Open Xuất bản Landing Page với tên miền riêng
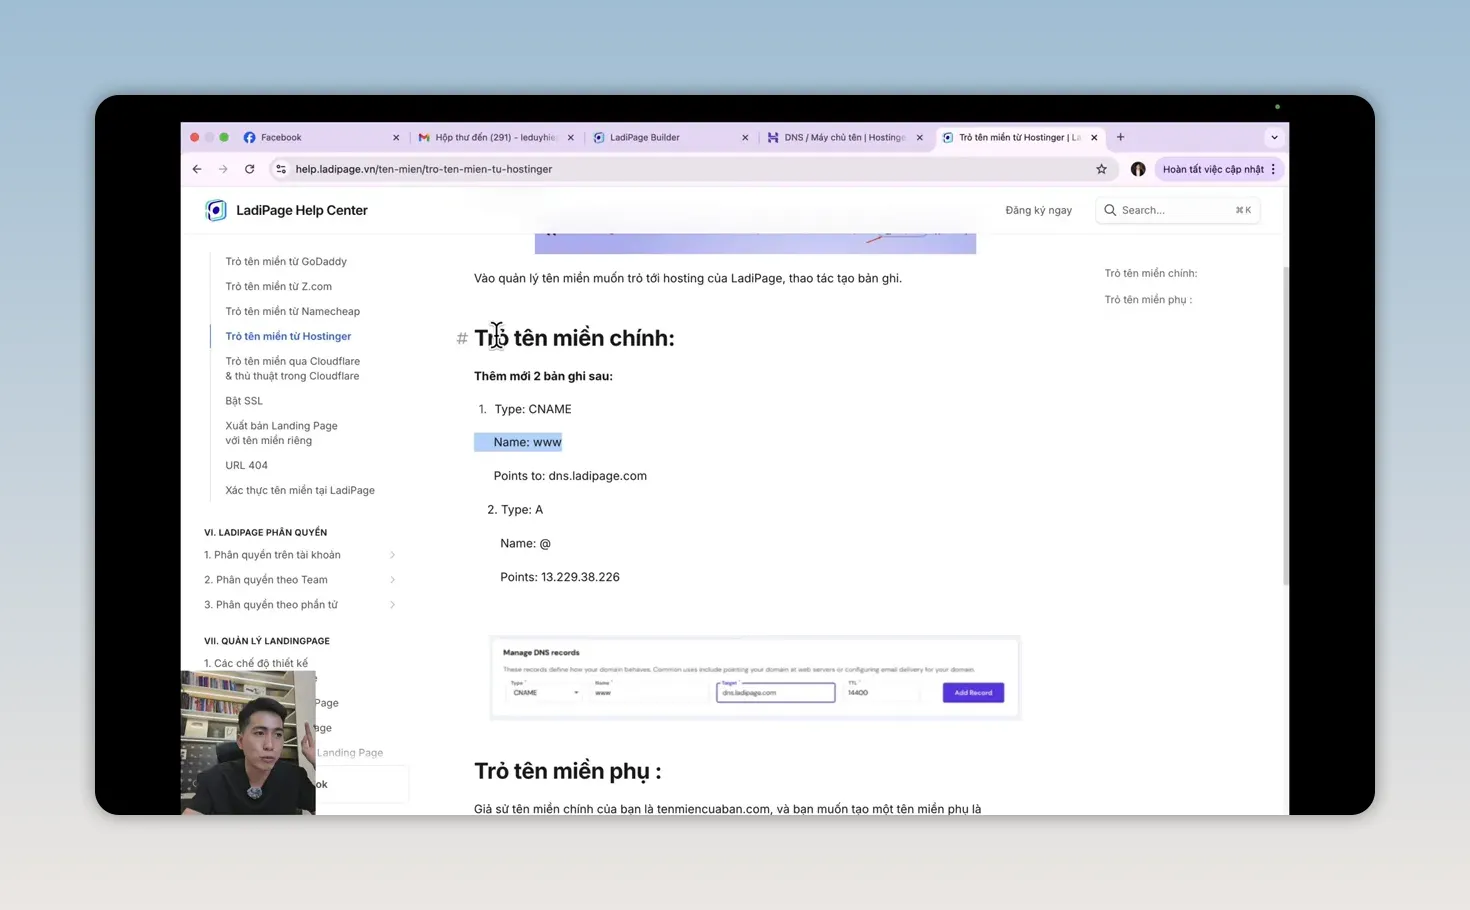The width and height of the screenshot is (1470, 910). tap(281, 433)
